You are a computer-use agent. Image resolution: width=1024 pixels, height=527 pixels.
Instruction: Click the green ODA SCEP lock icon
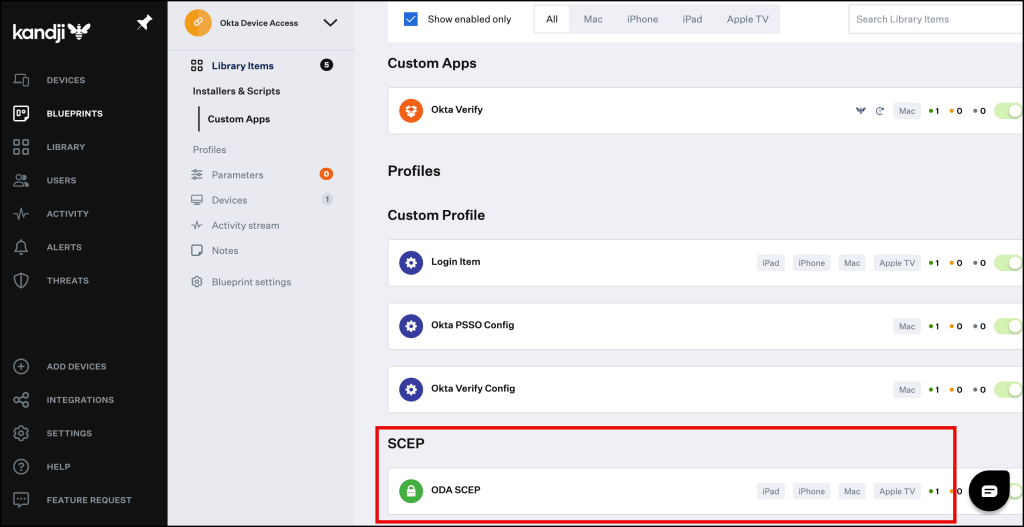(410, 491)
